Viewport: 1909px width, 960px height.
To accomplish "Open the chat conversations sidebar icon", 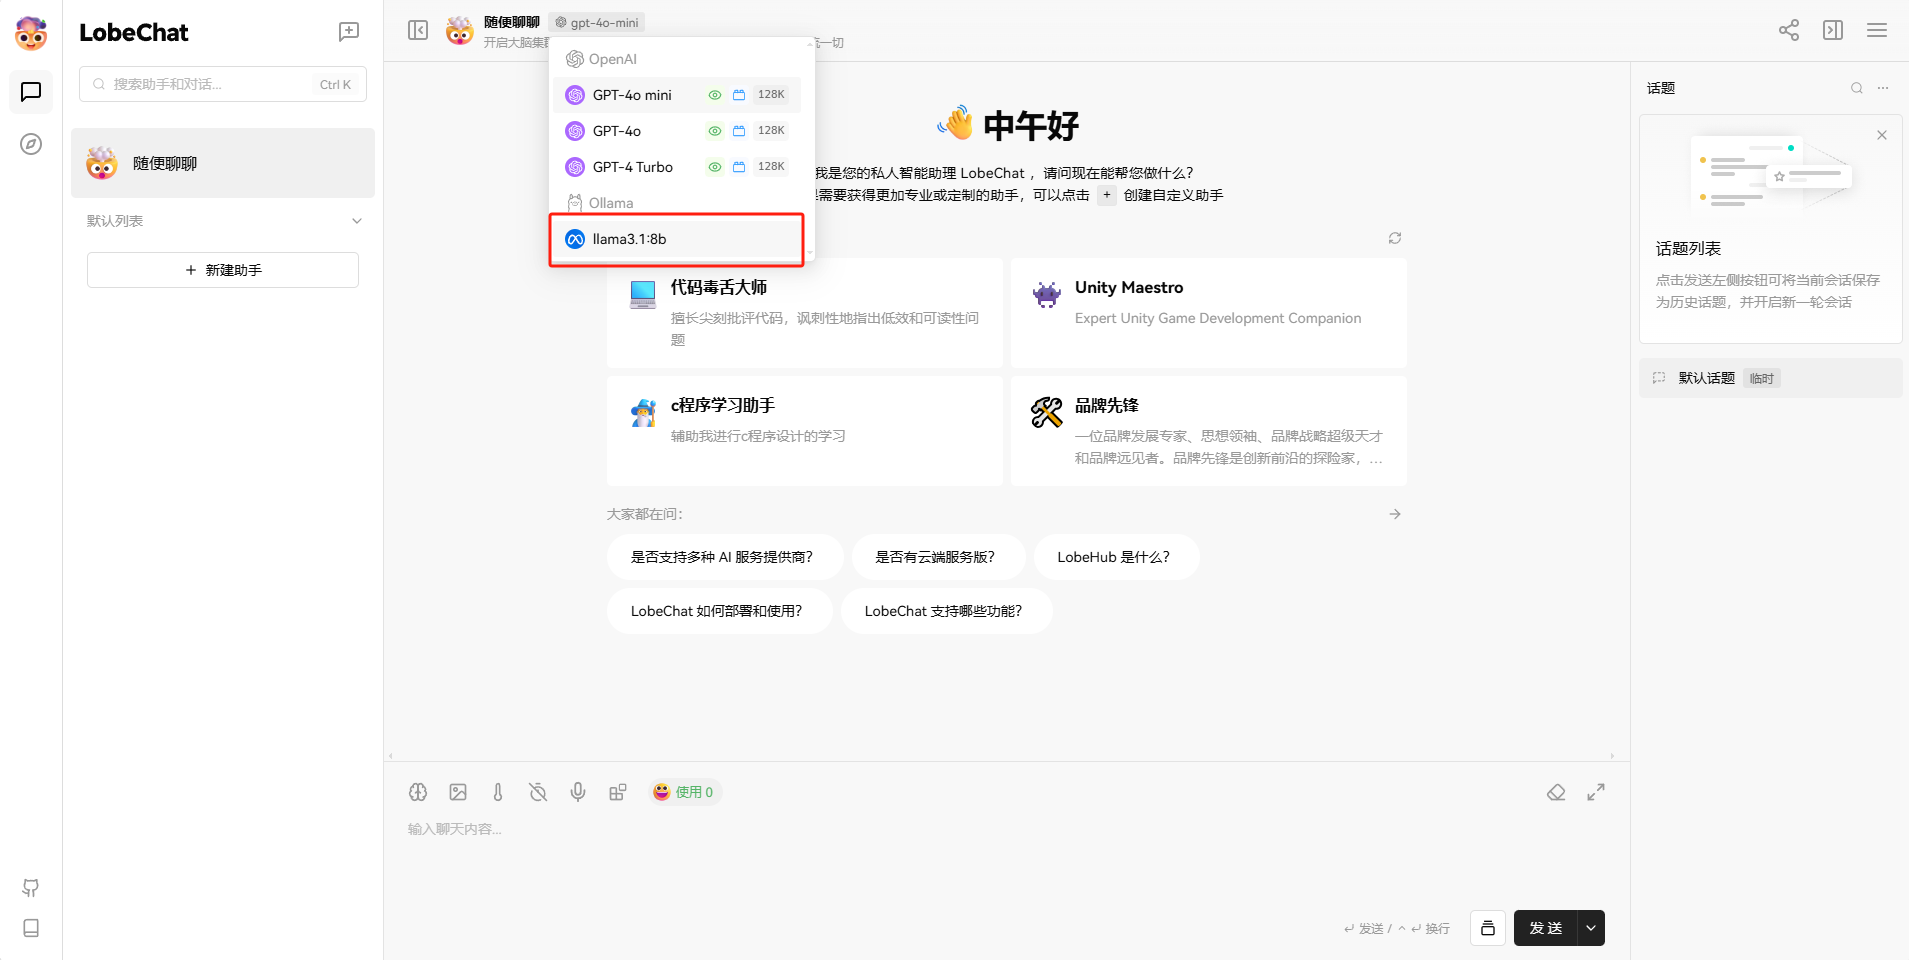I will pos(31,92).
